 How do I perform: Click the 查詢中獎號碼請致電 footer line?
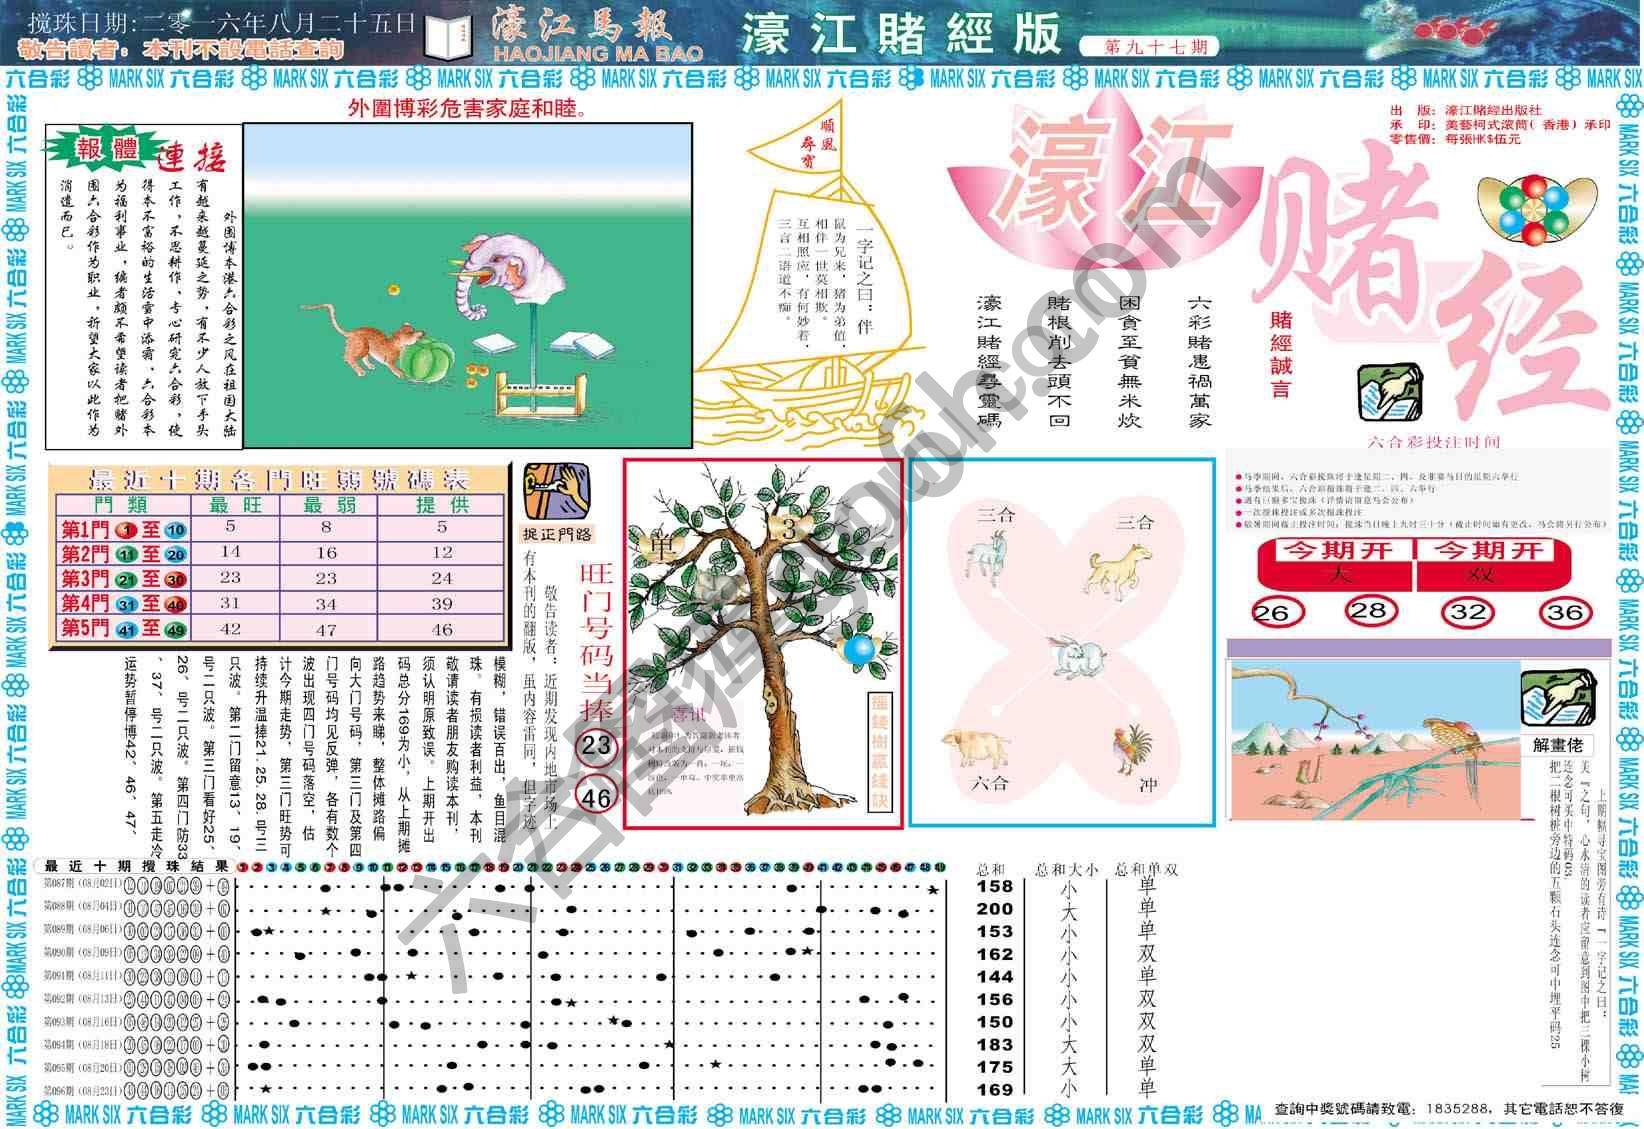[x=1449, y=1109]
